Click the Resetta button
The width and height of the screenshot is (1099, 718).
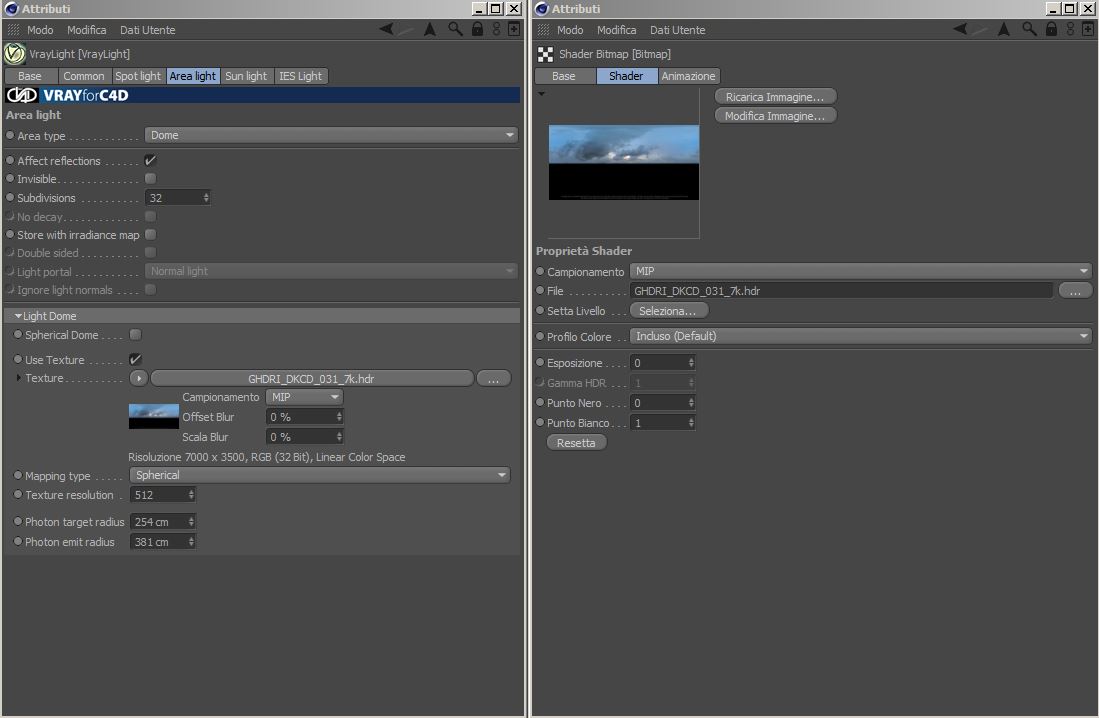coord(576,443)
